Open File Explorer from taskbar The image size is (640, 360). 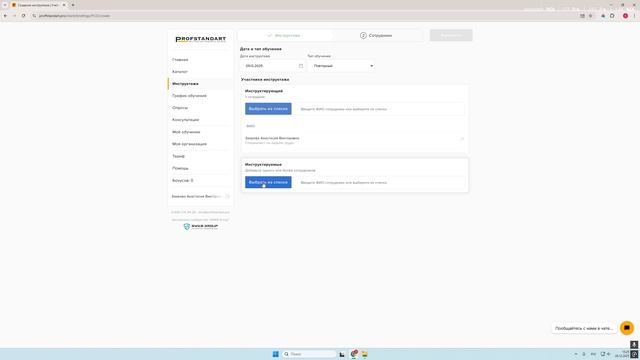(x=364, y=354)
